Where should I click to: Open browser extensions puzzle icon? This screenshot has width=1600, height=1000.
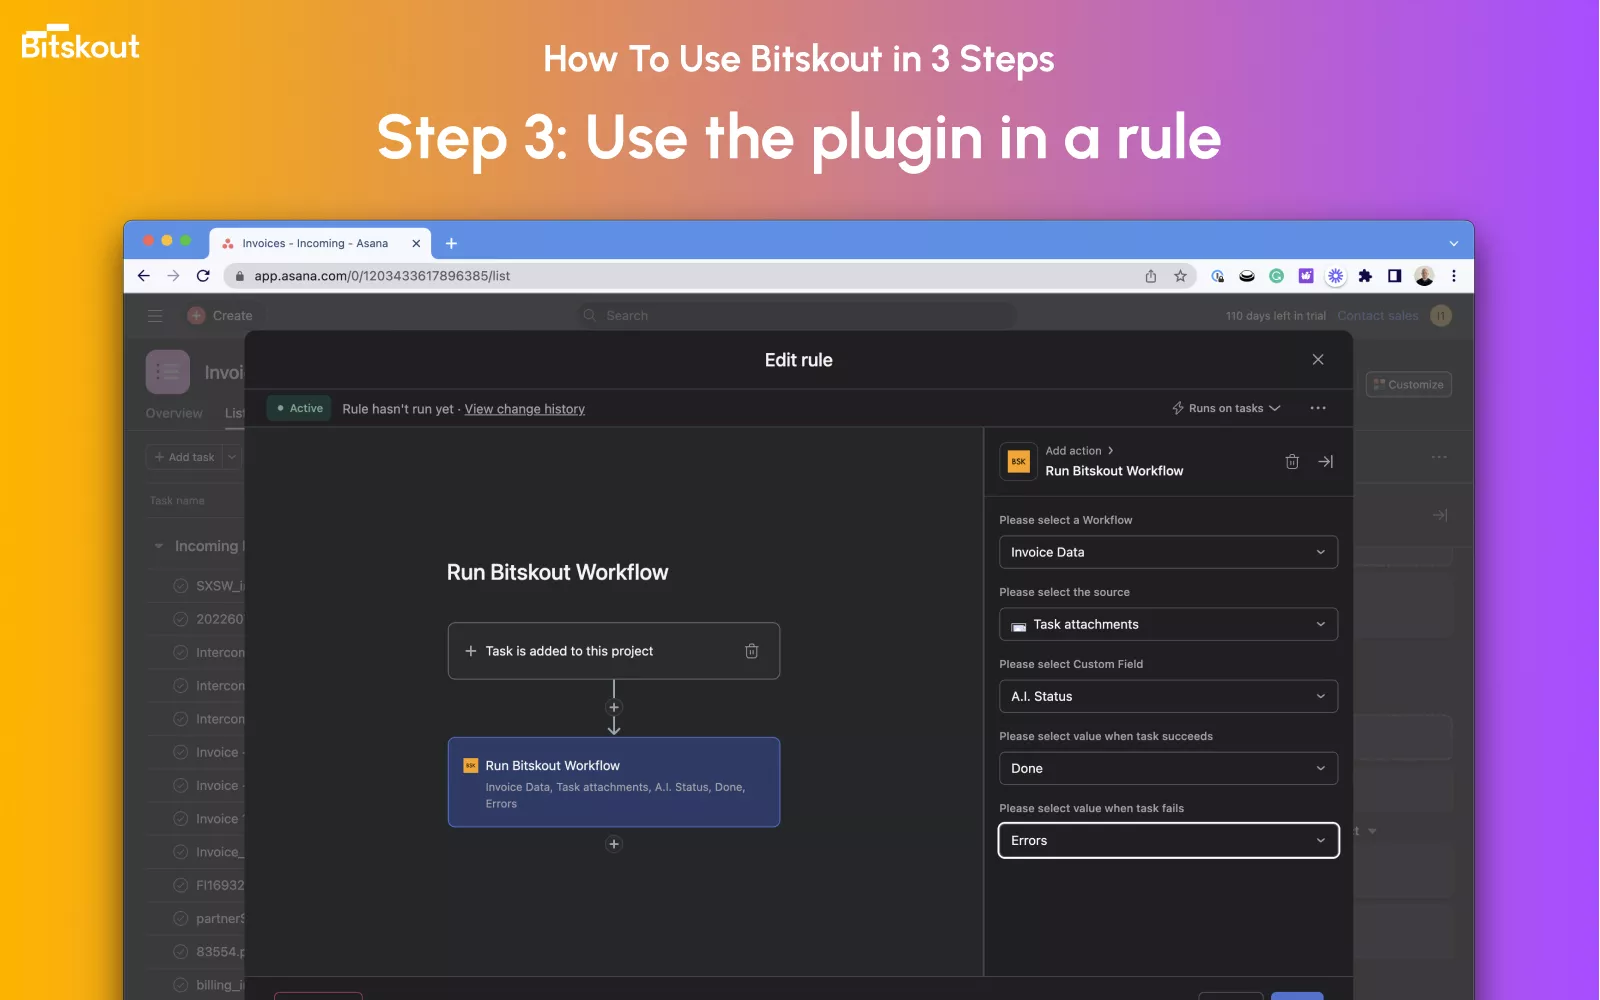pyautogui.click(x=1365, y=276)
